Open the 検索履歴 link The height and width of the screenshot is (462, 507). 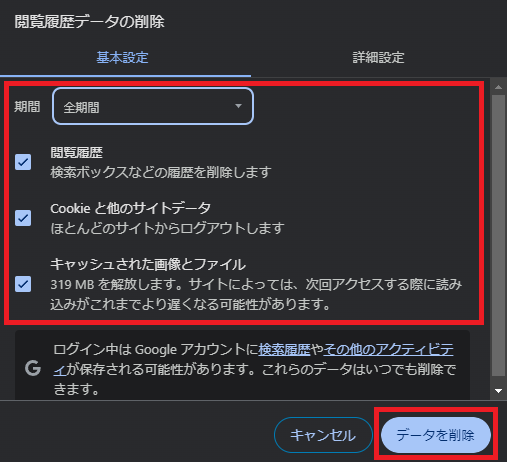(x=284, y=349)
